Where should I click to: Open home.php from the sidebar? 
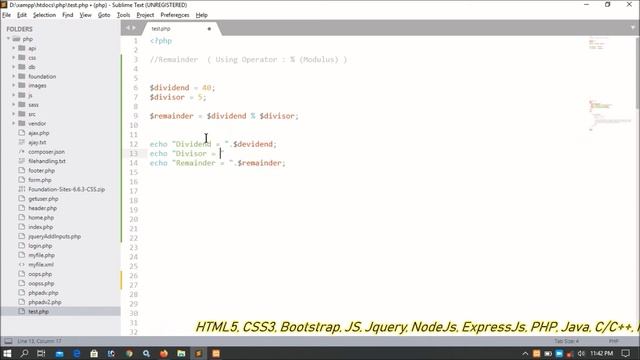41,218
